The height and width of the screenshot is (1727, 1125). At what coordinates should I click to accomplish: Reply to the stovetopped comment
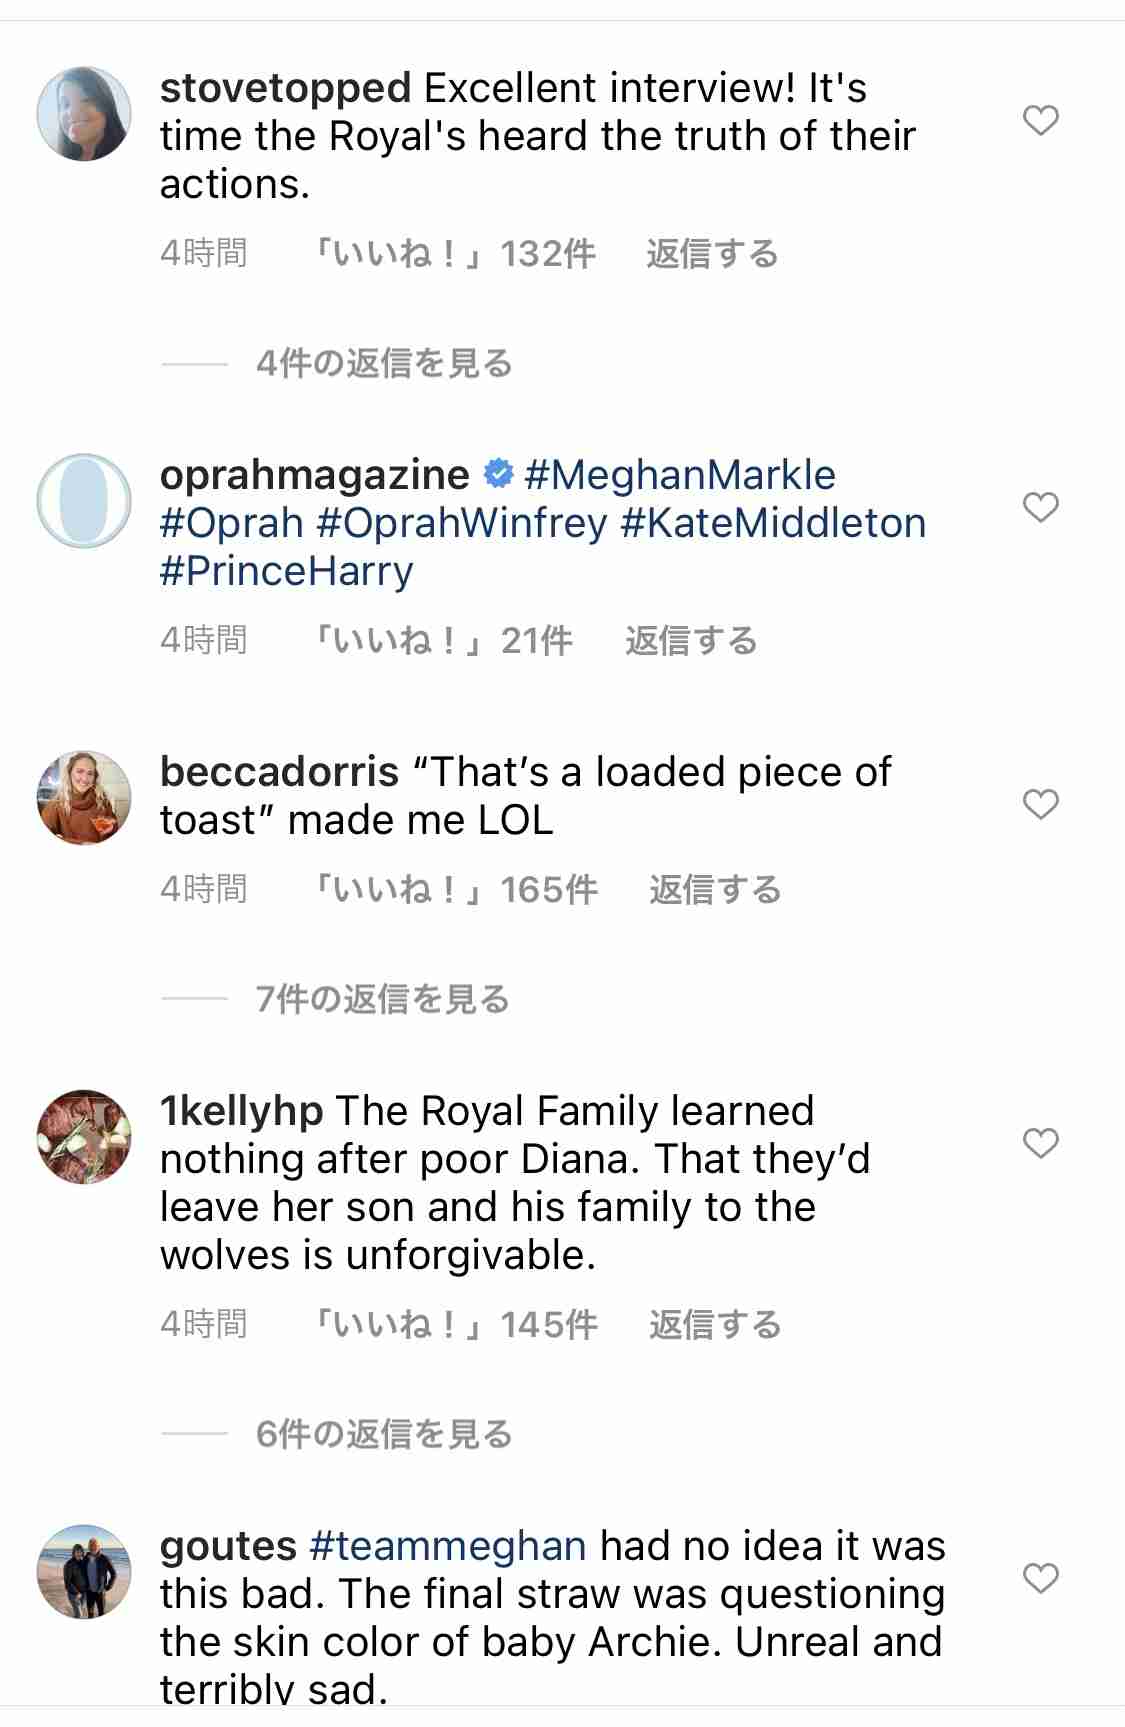[x=711, y=254]
